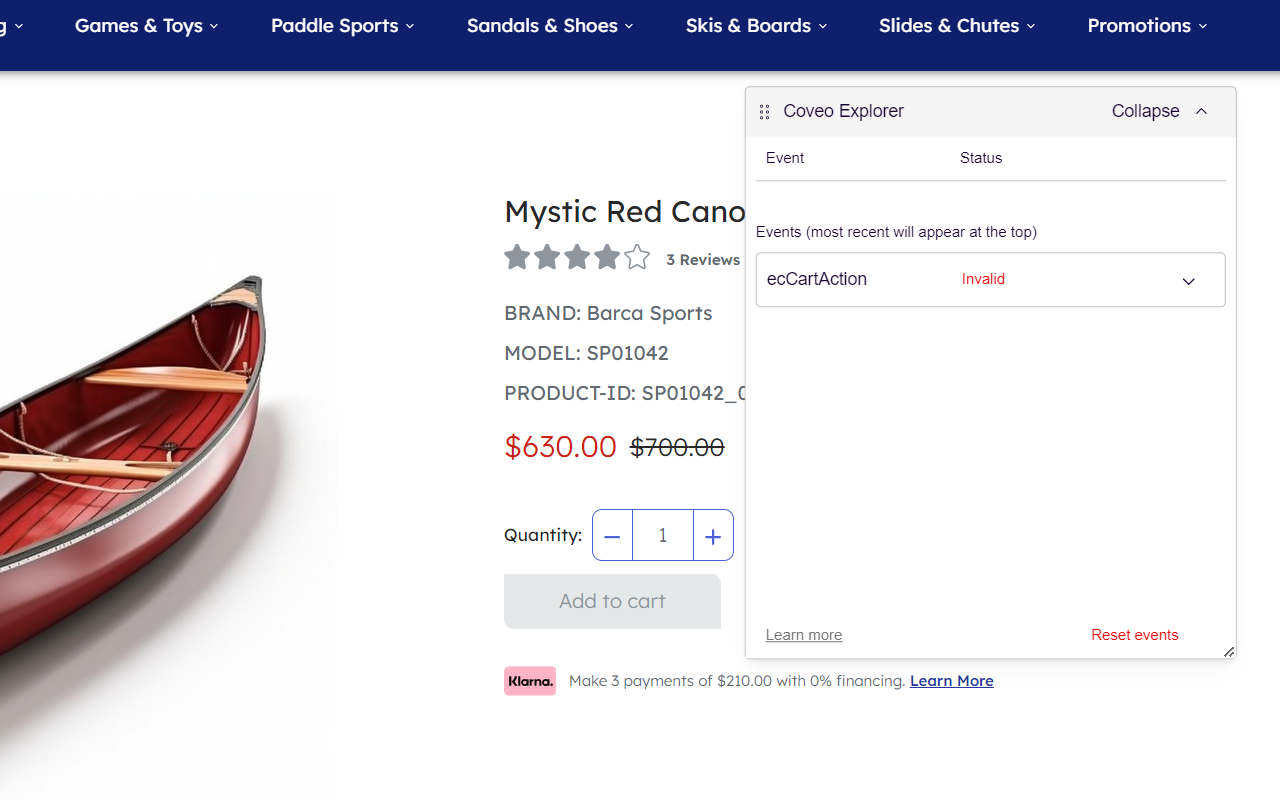Screen dimensions: 1280x800
Task: Expand the Sandals & Shoes dropdown
Action: click(x=550, y=26)
